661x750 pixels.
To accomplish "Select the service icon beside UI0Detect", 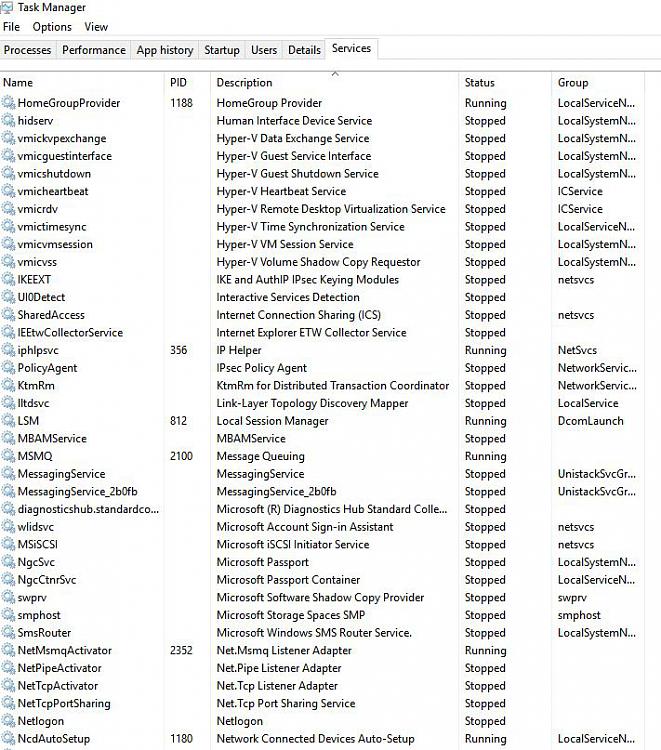I will click(x=8, y=297).
